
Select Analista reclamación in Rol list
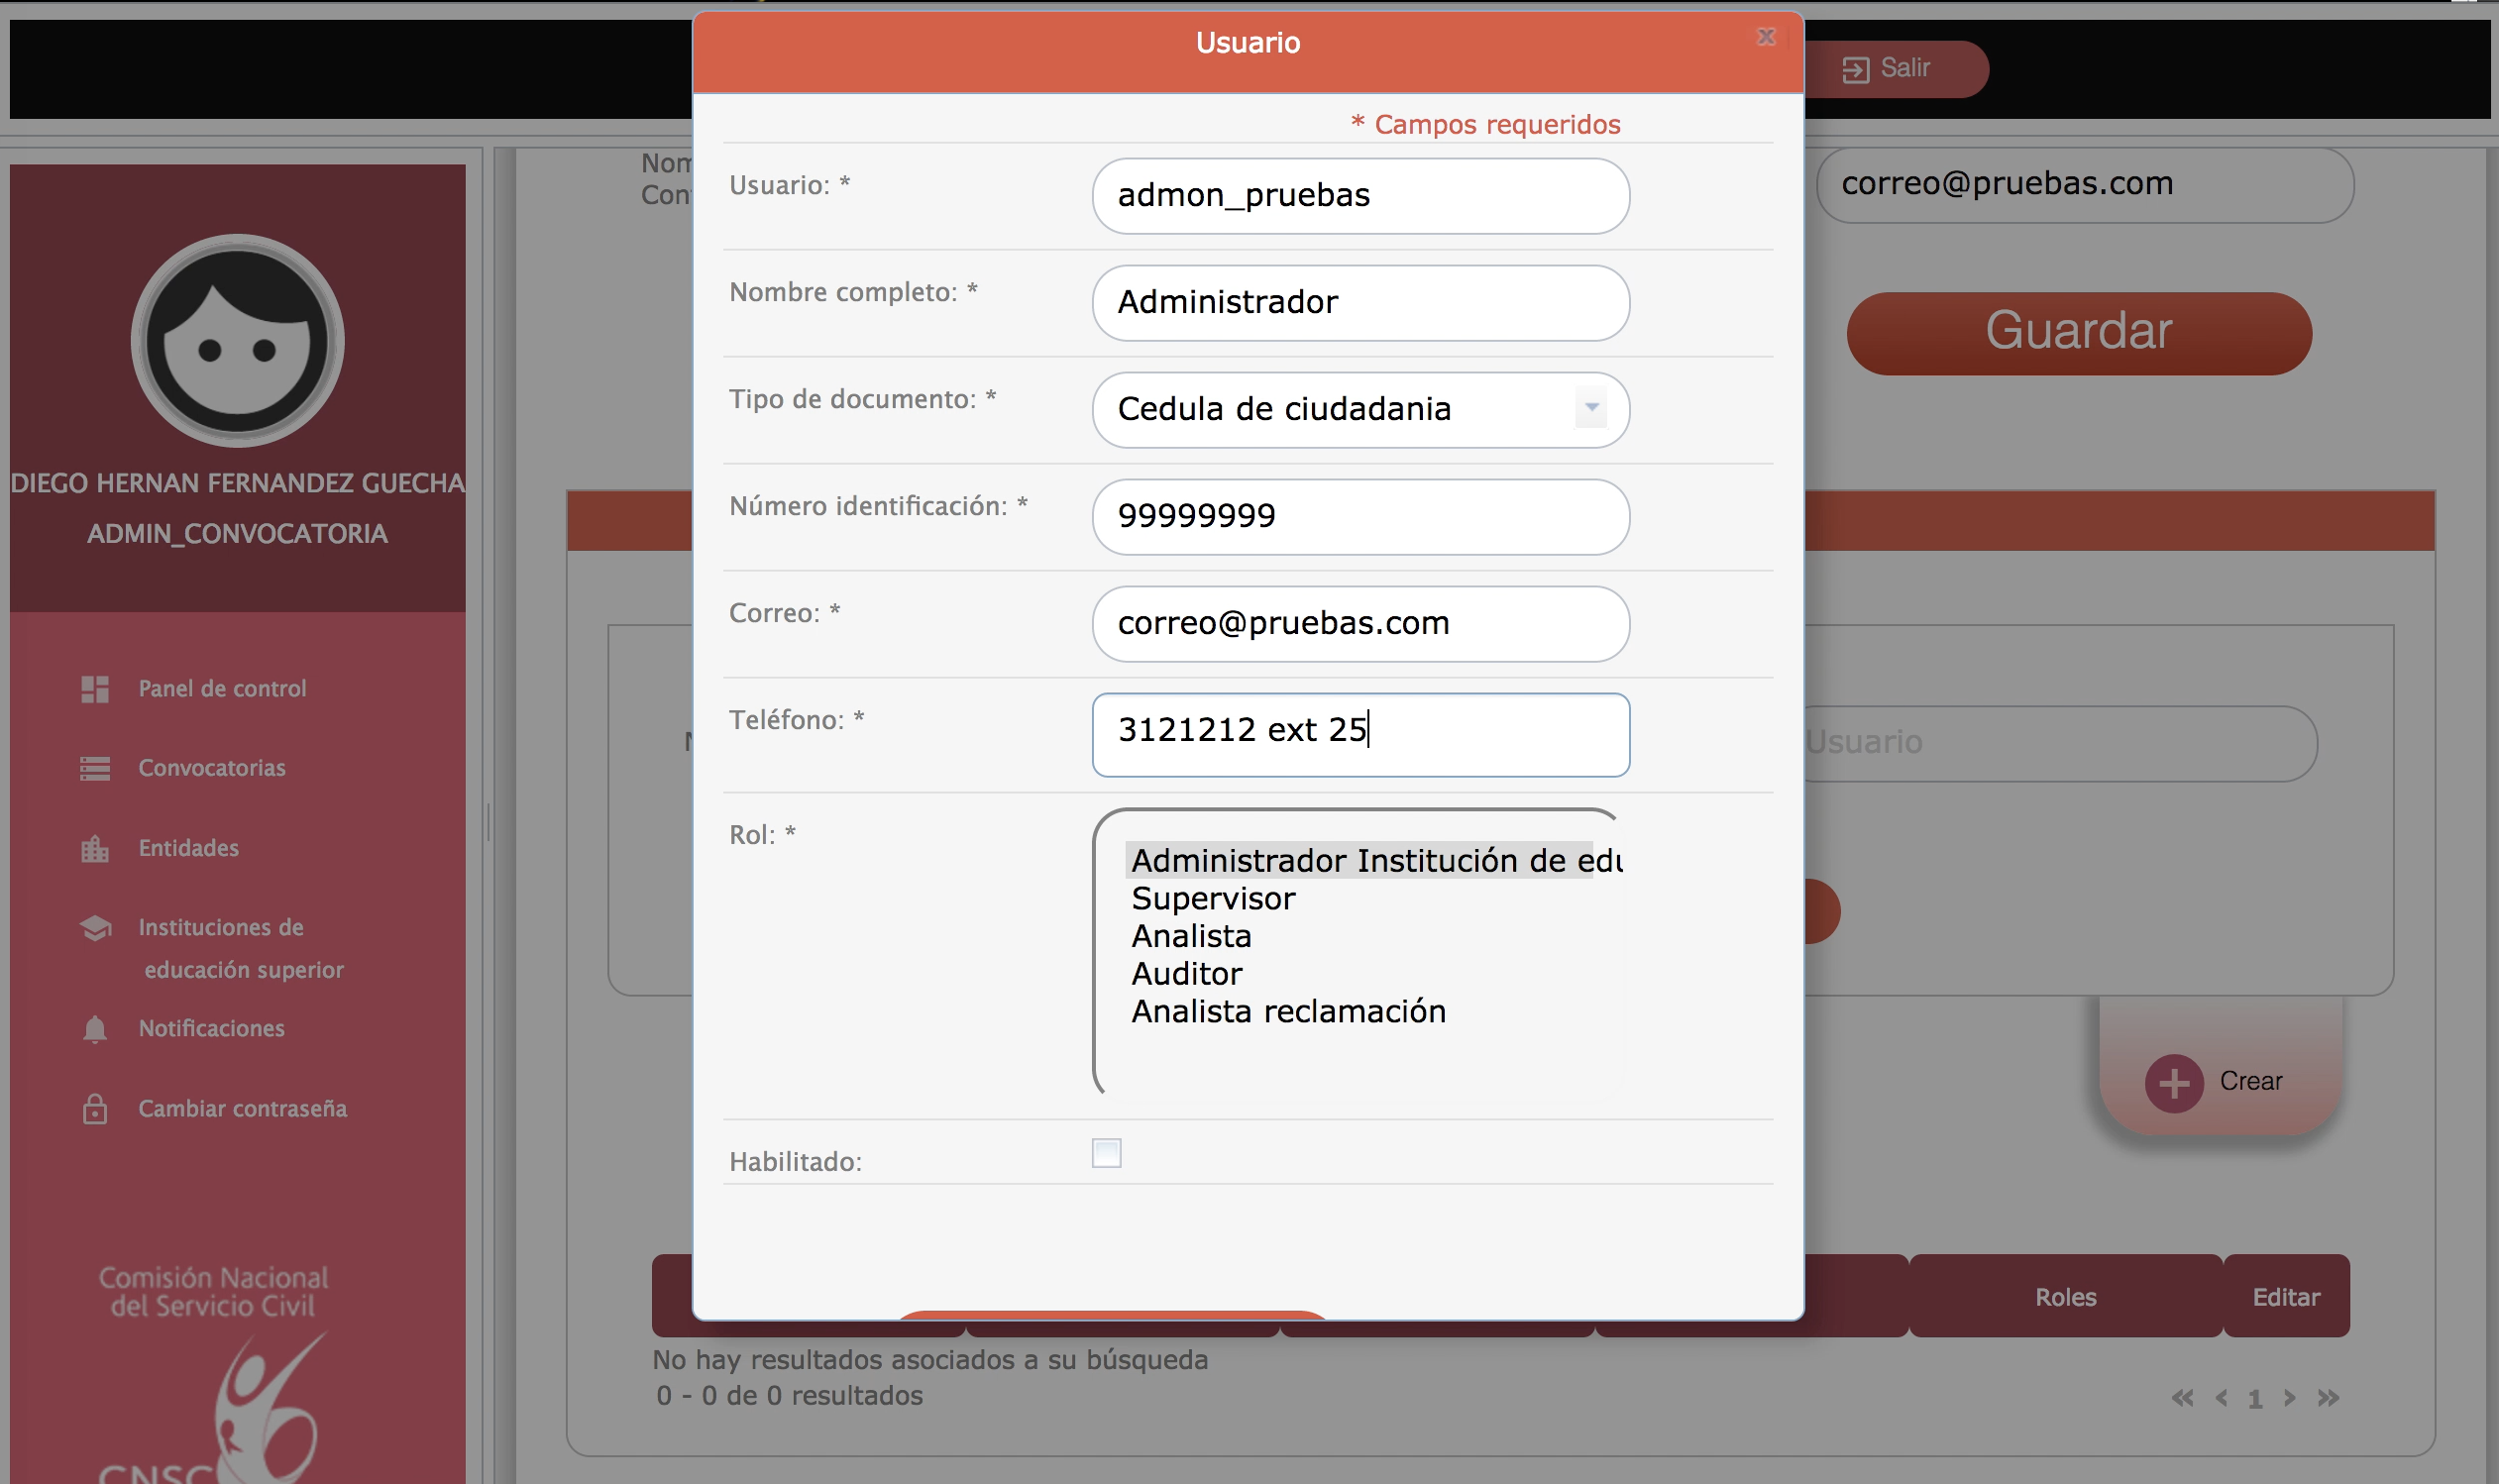pyautogui.click(x=1288, y=1011)
